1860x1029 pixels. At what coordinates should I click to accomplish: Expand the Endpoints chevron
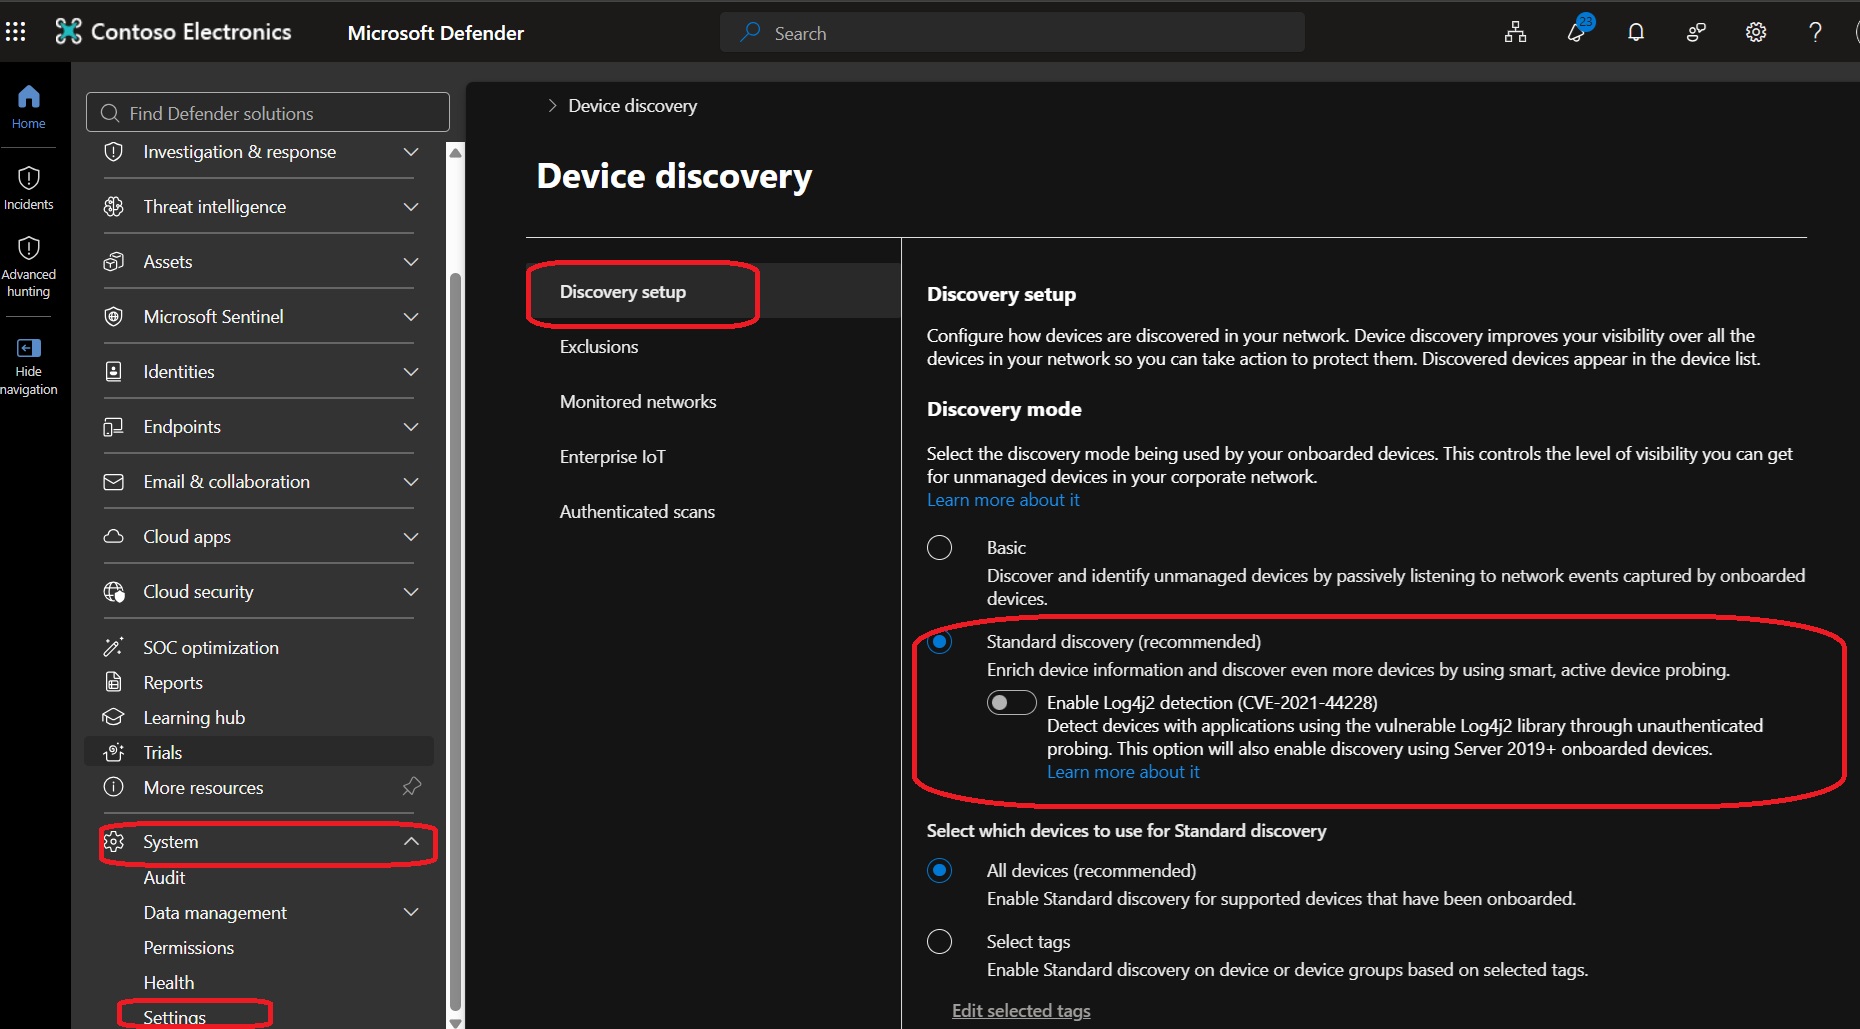(410, 427)
